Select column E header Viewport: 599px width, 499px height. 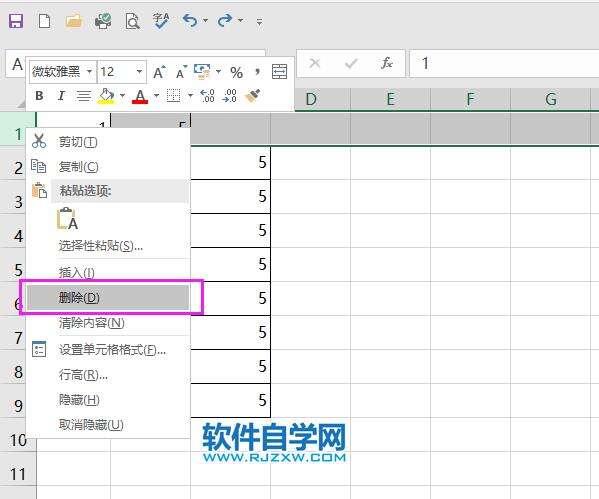coord(390,99)
